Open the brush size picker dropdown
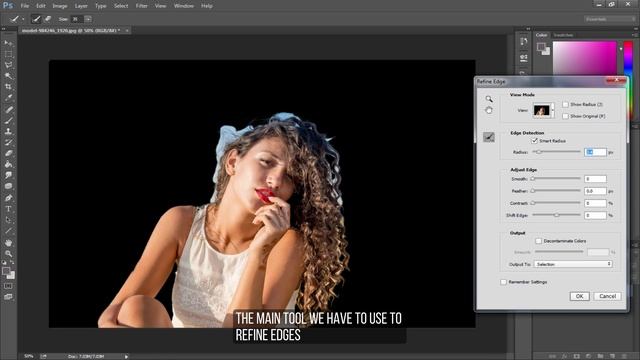 tap(88, 19)
